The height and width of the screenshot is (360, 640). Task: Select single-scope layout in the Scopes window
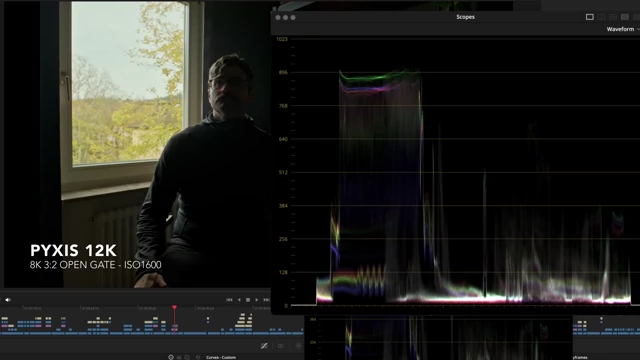(x=589, y=17)
